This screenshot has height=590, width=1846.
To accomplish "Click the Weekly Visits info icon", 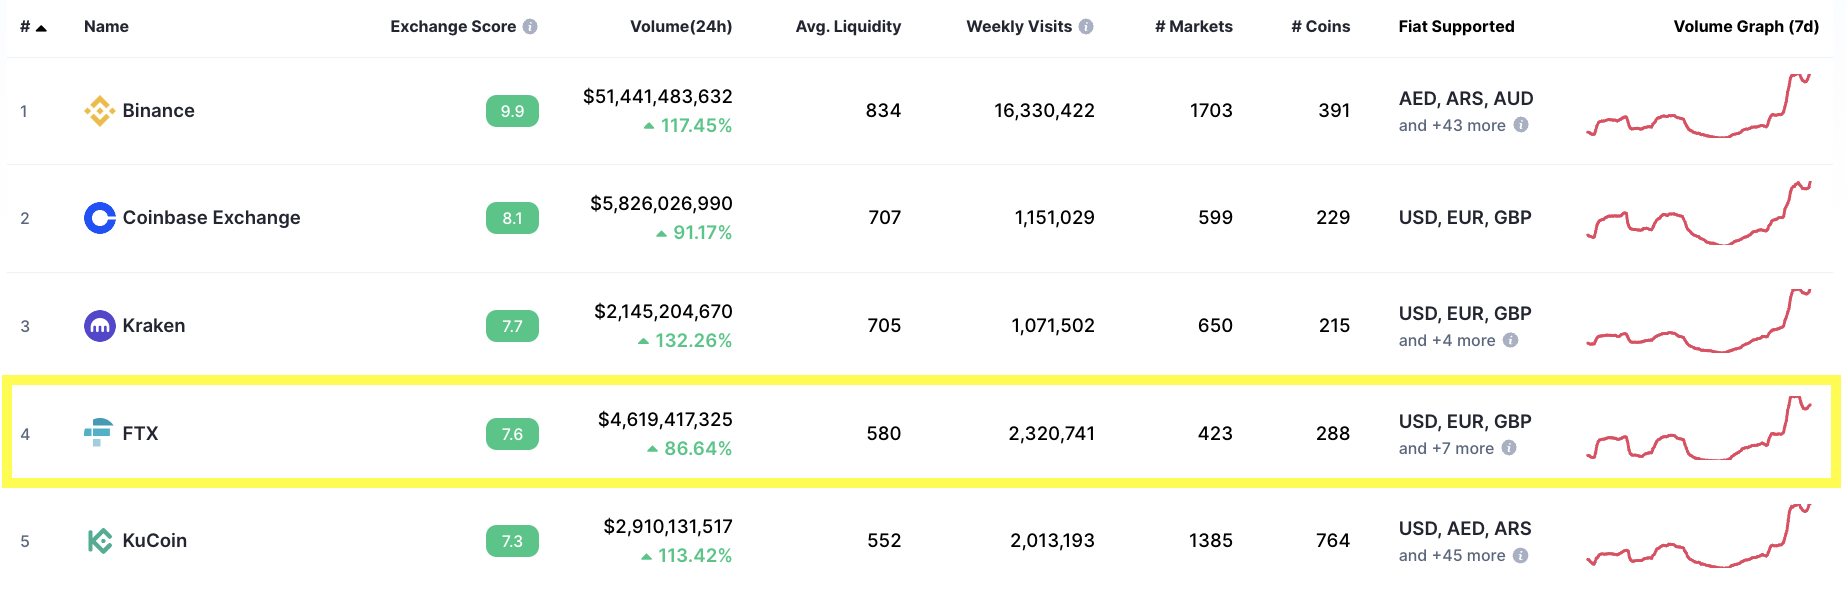I will [1086, 27].
